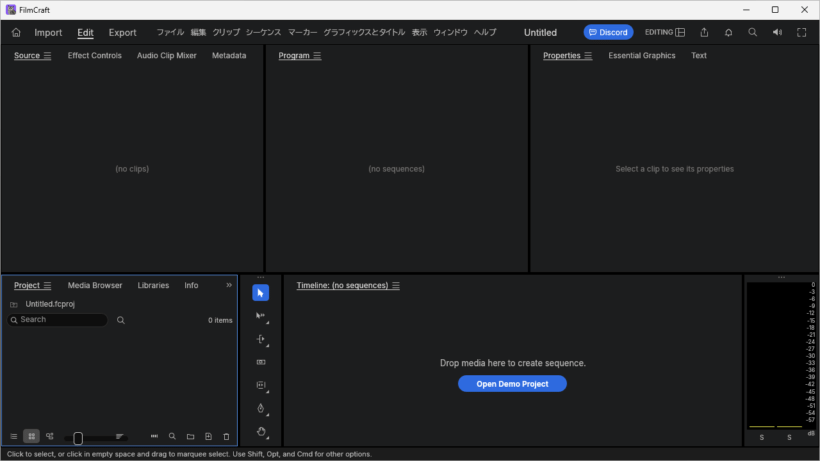
Task: Click the project folder icon beside Untitled.fcproj
Action: (14, 304)
